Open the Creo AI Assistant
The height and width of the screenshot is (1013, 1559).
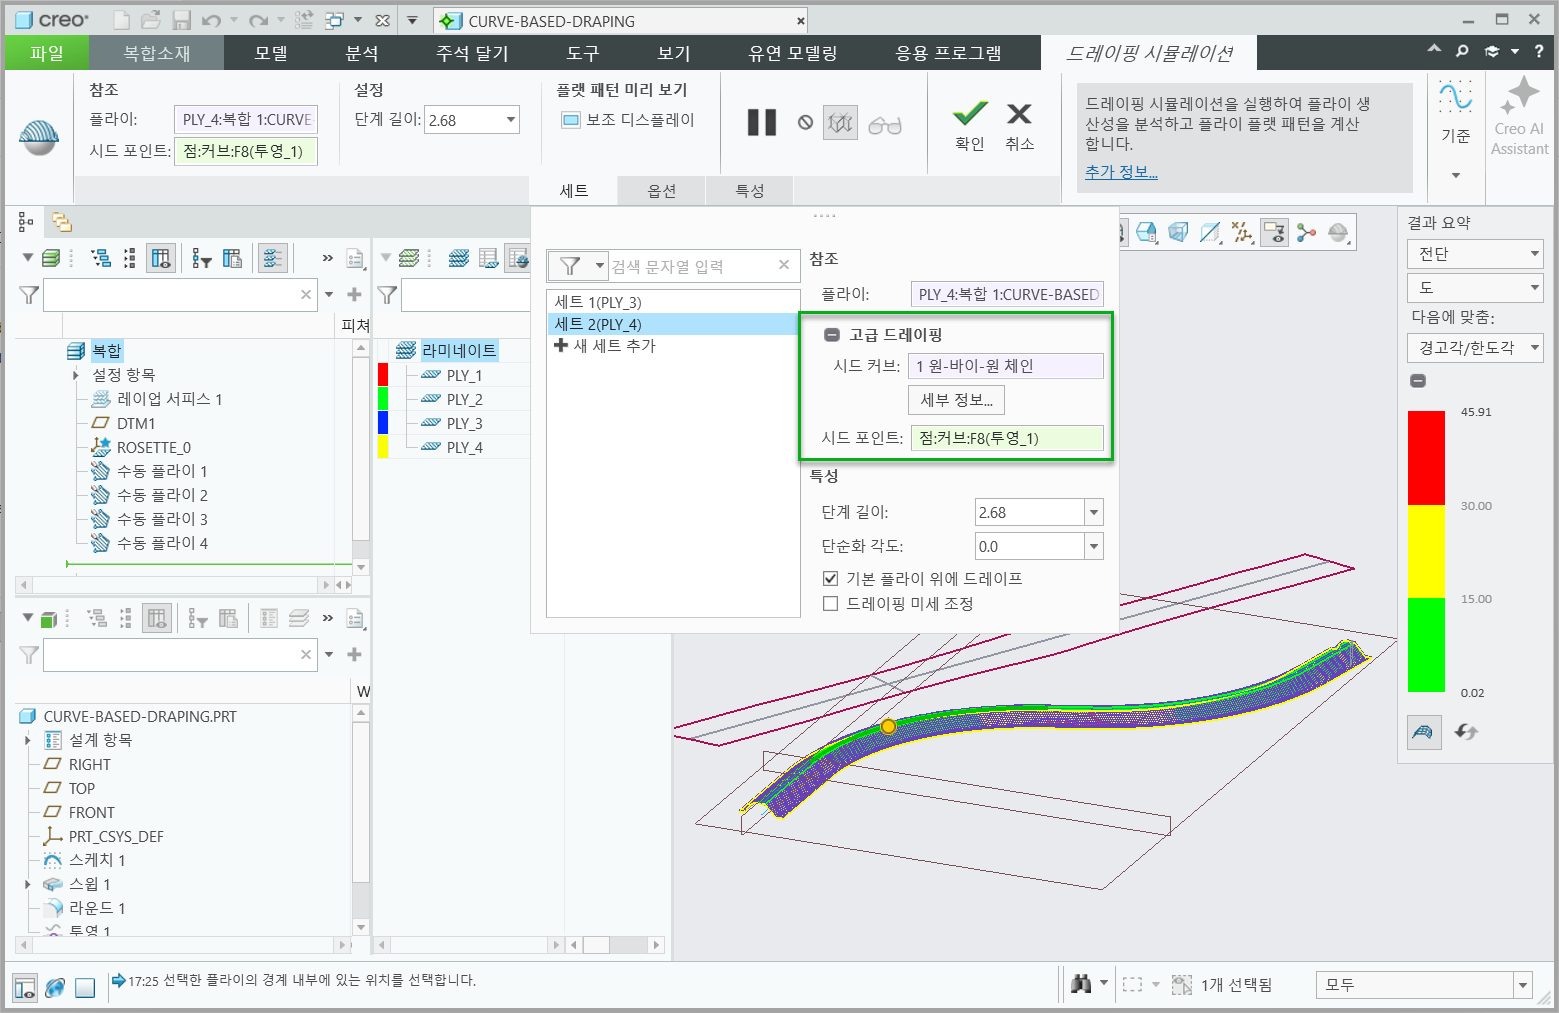(1519, 117)
